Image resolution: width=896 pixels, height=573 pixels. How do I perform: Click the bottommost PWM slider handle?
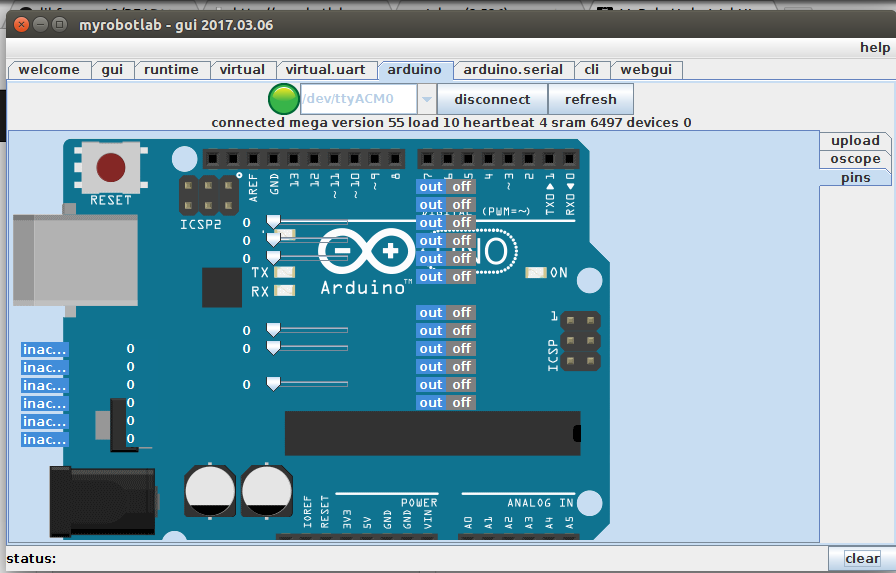pyautogui.click(x=274, y=384)
